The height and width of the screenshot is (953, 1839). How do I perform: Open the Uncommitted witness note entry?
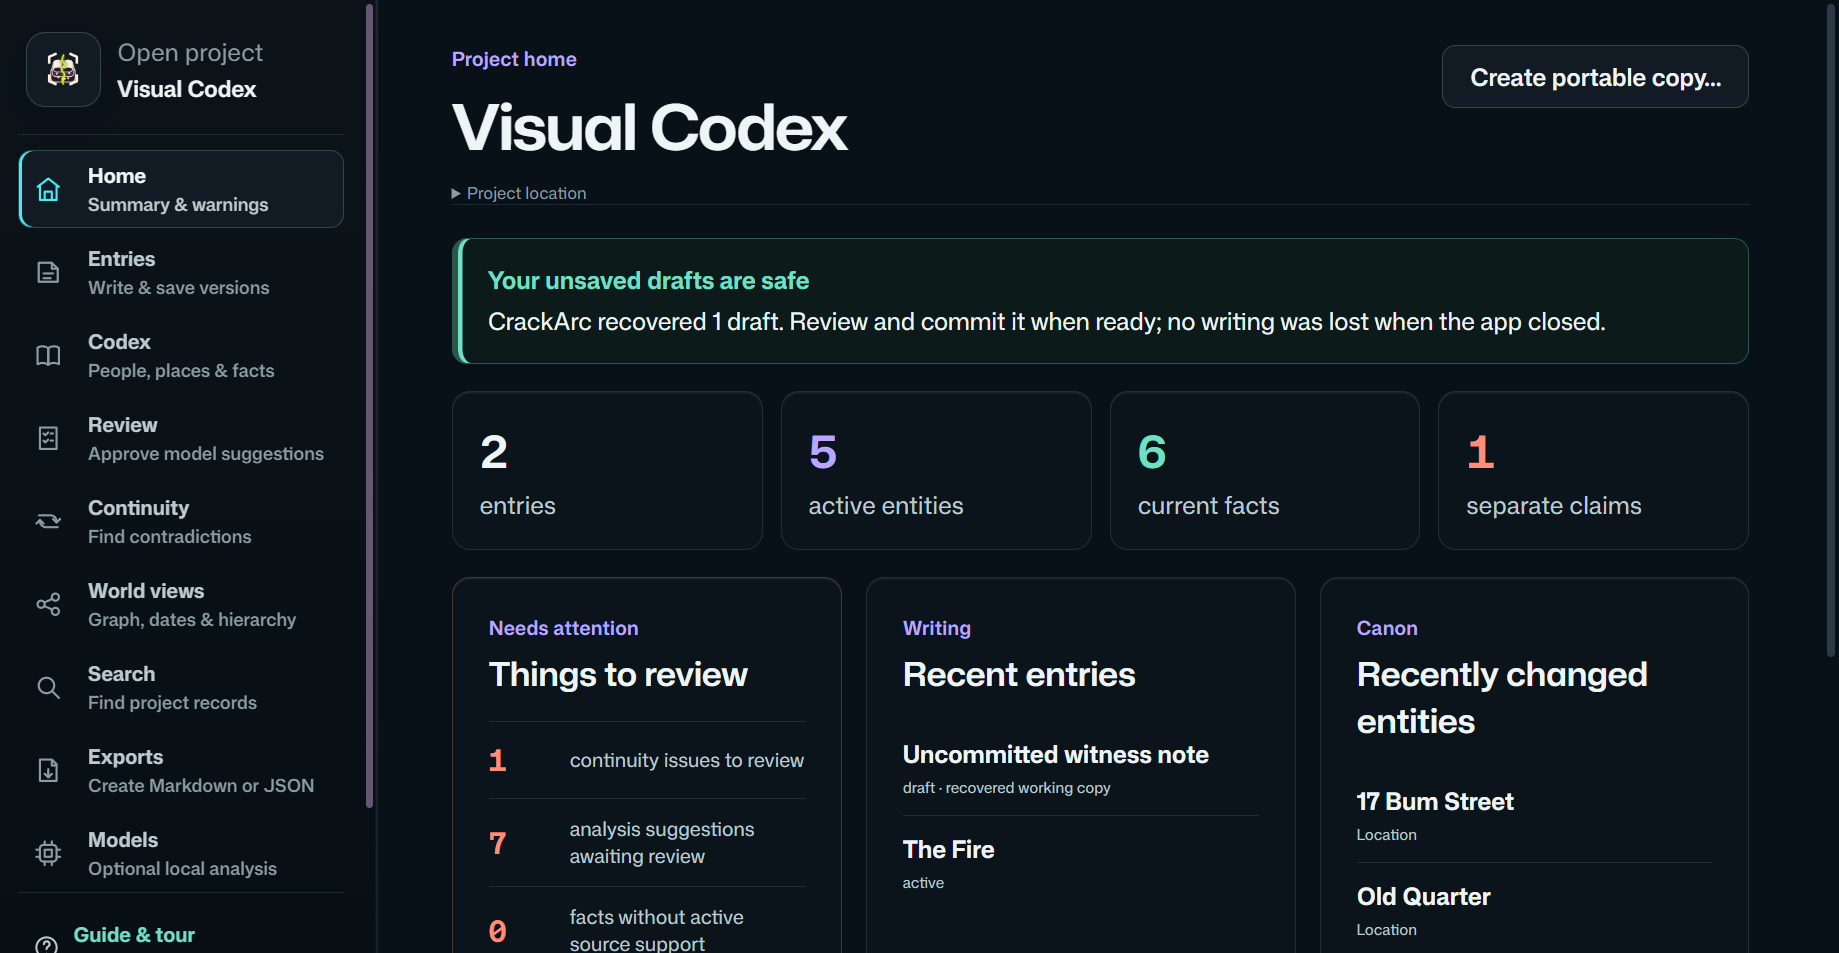1081,769
